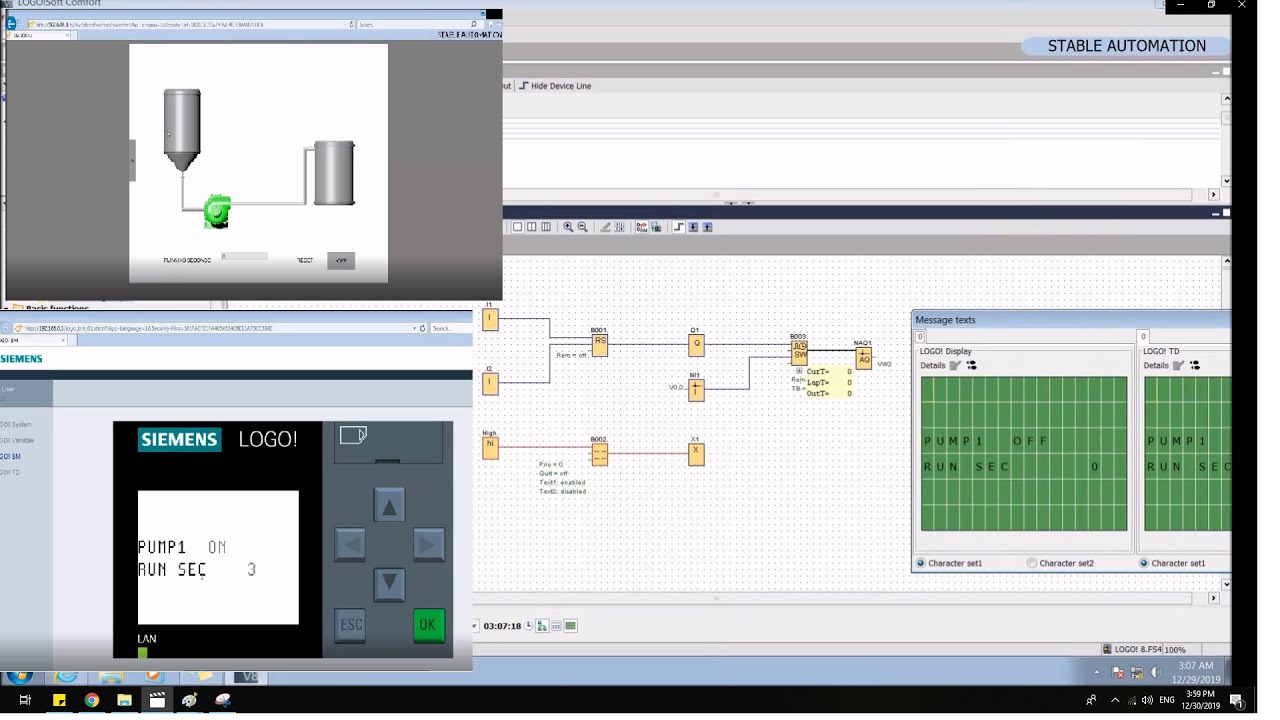The height and width of the screenshot is (720, 1280).
Task: Select message tab 0 above LOGO! TD
Action: coord(1143,338)
